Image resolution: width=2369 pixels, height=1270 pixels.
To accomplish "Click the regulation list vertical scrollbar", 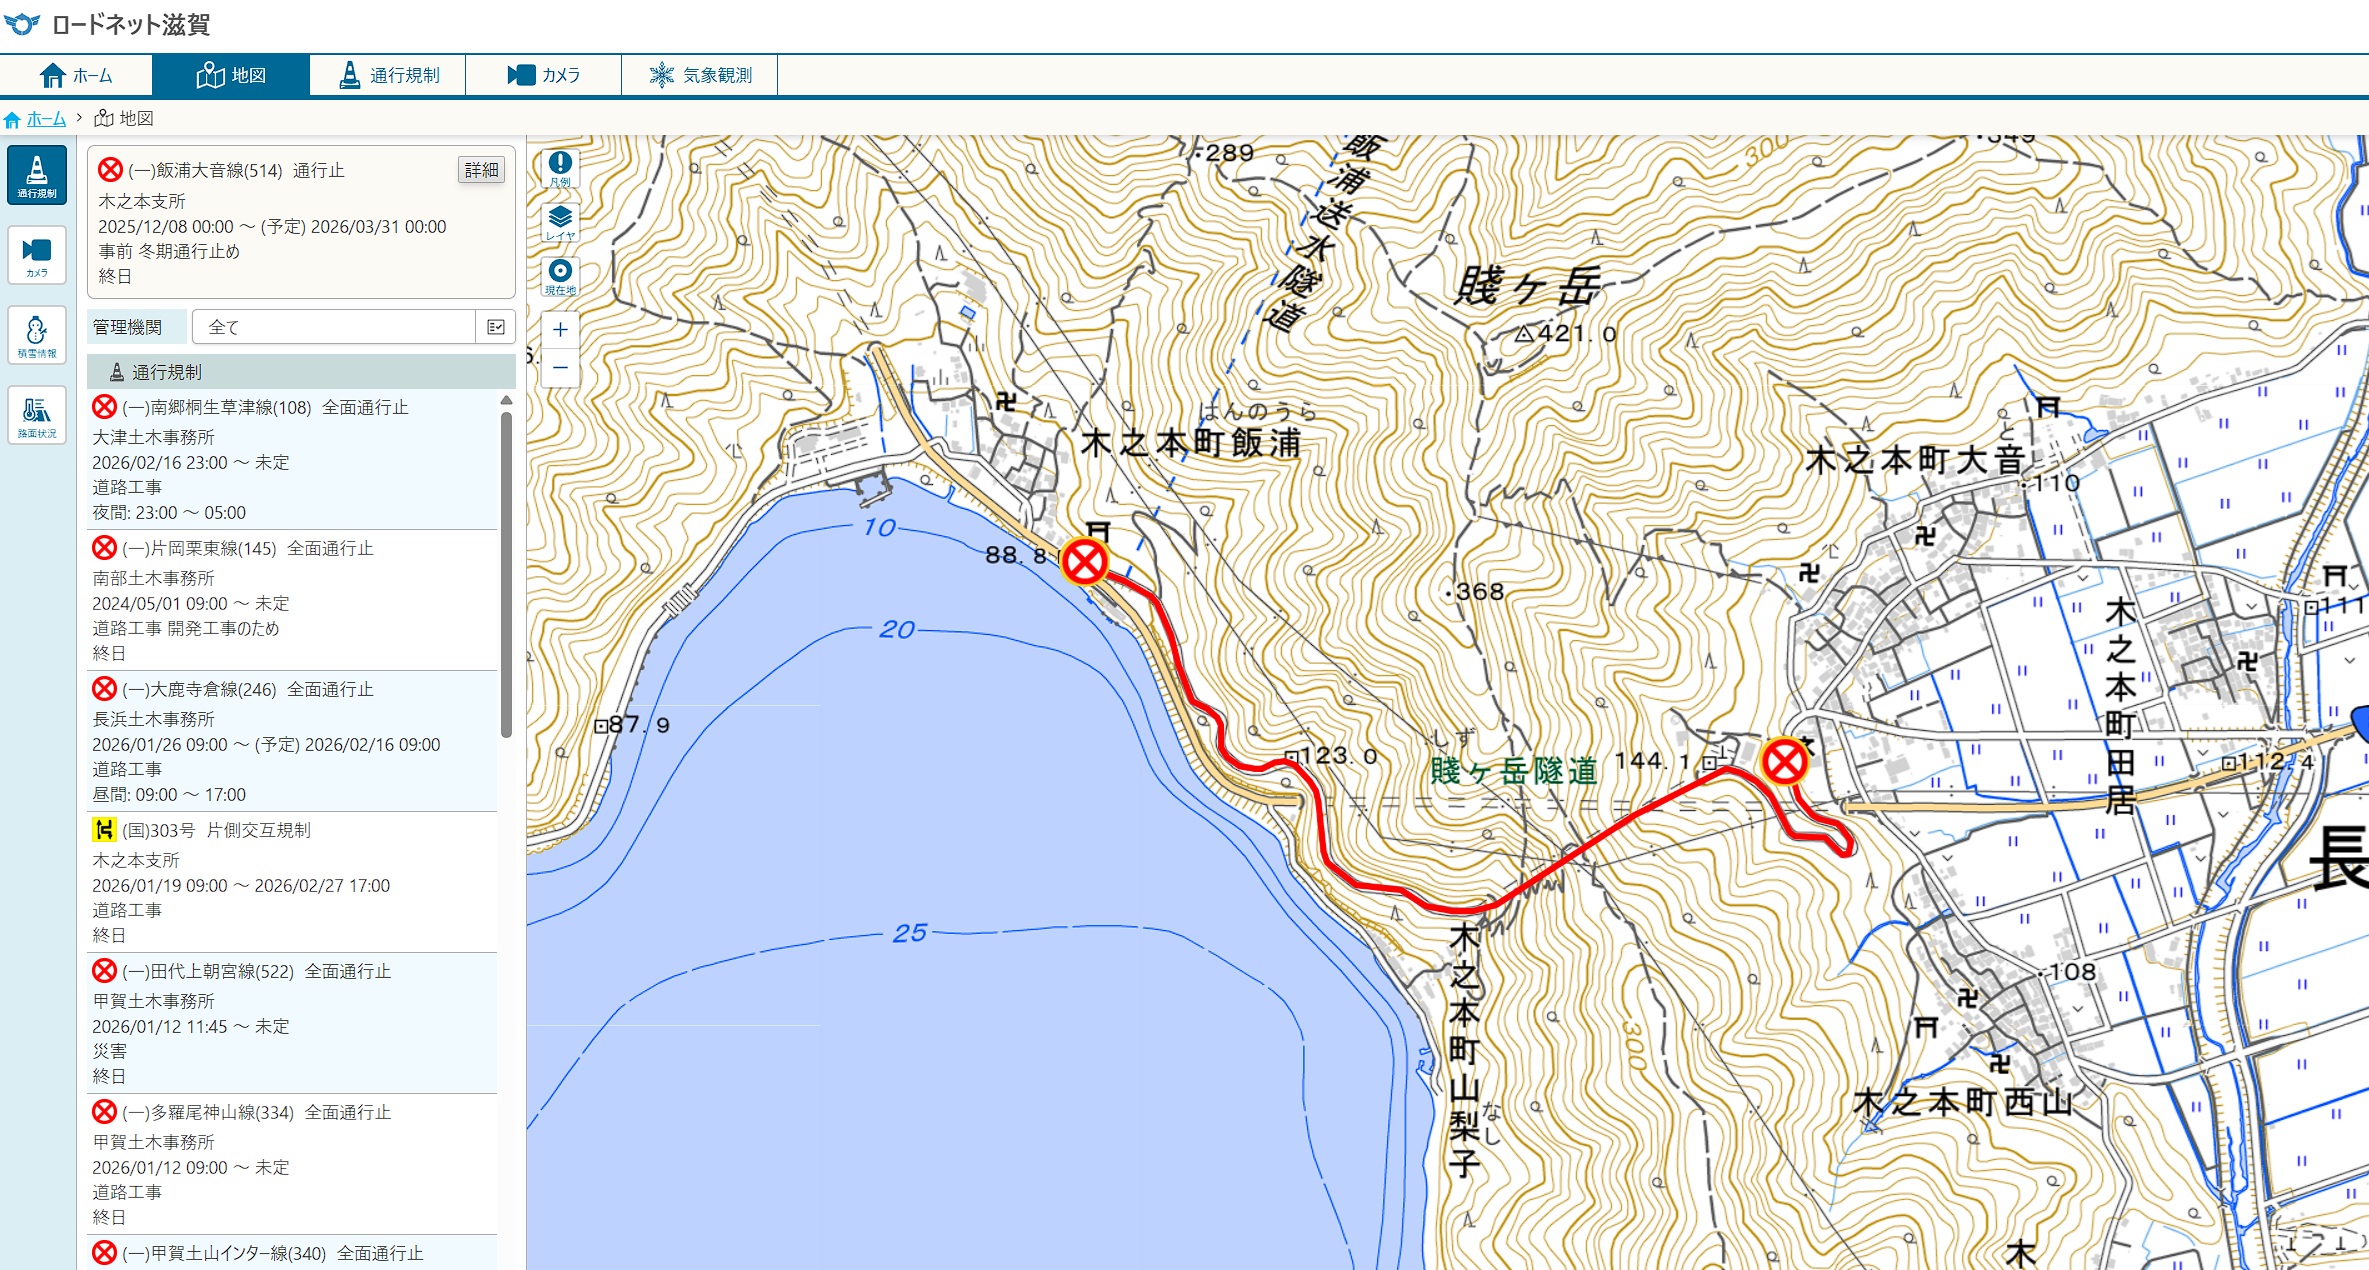I will pos(506,575).
